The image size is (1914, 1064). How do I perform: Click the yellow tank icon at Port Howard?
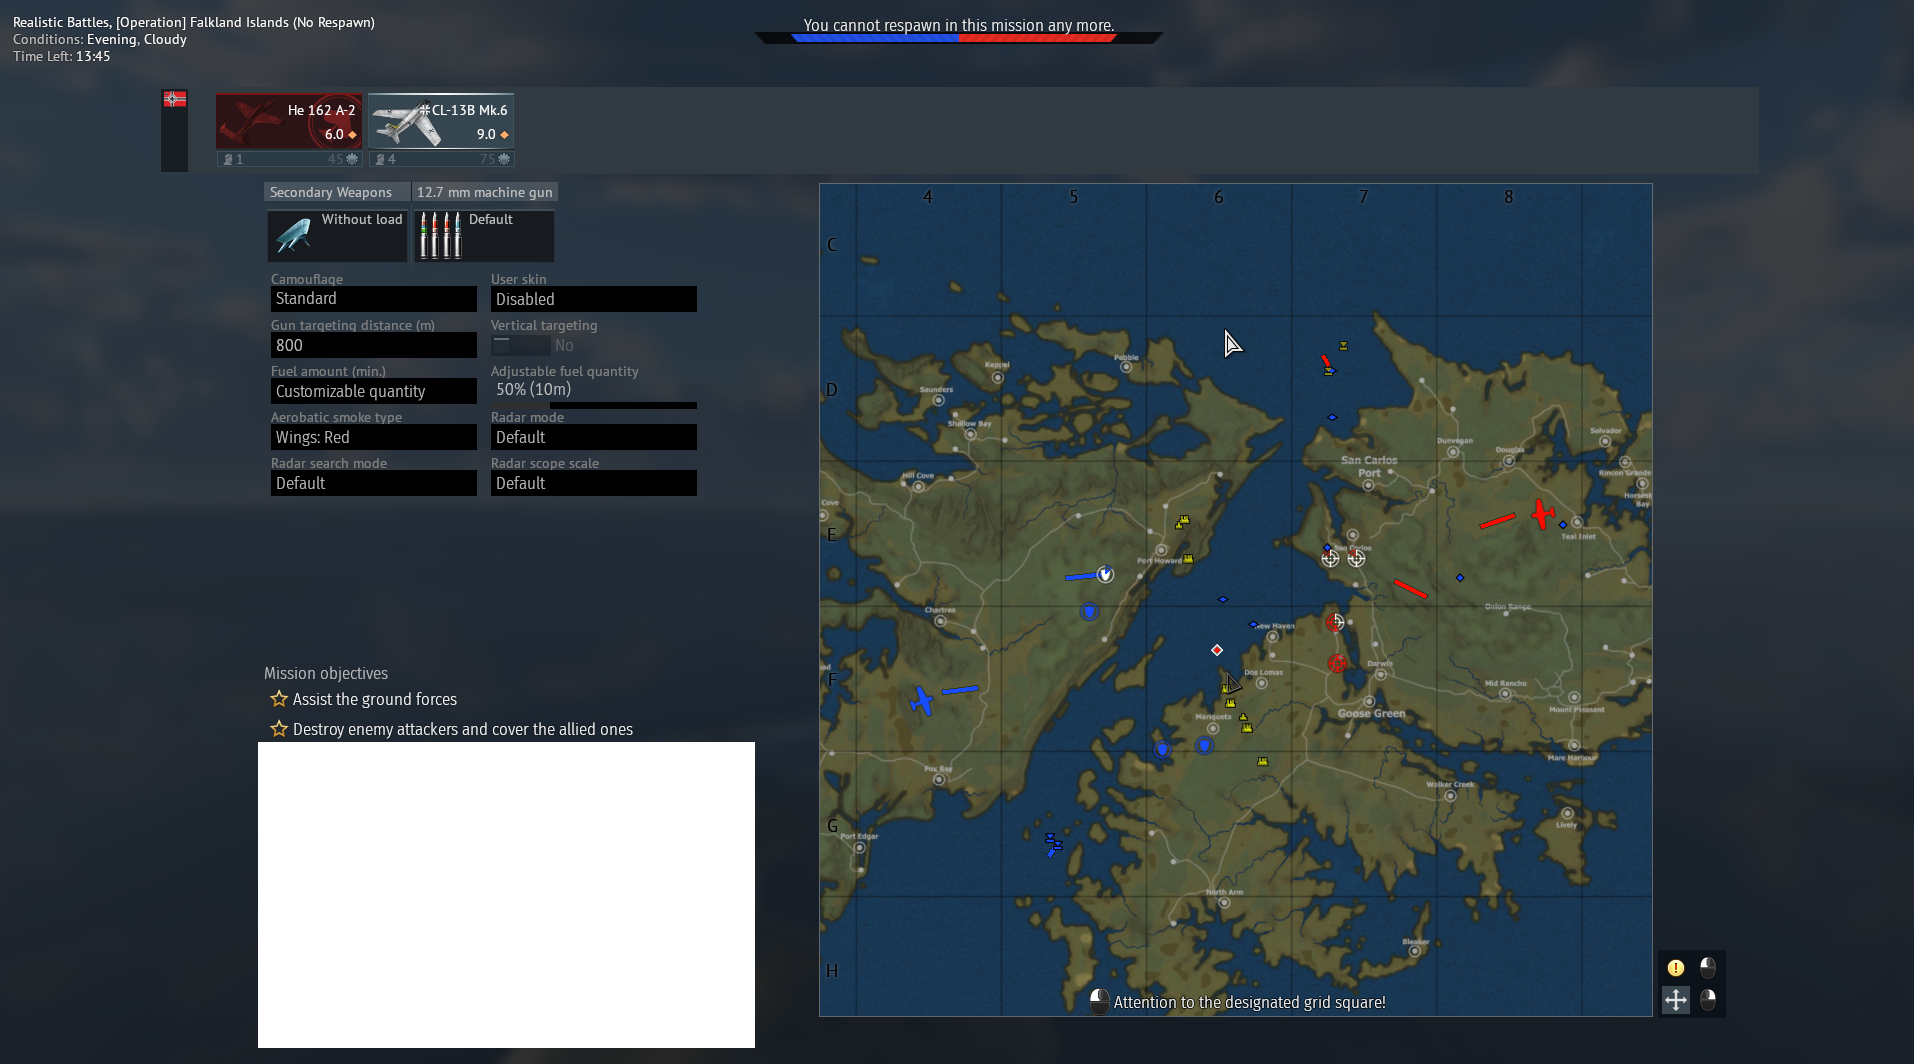pos(1188,559)
